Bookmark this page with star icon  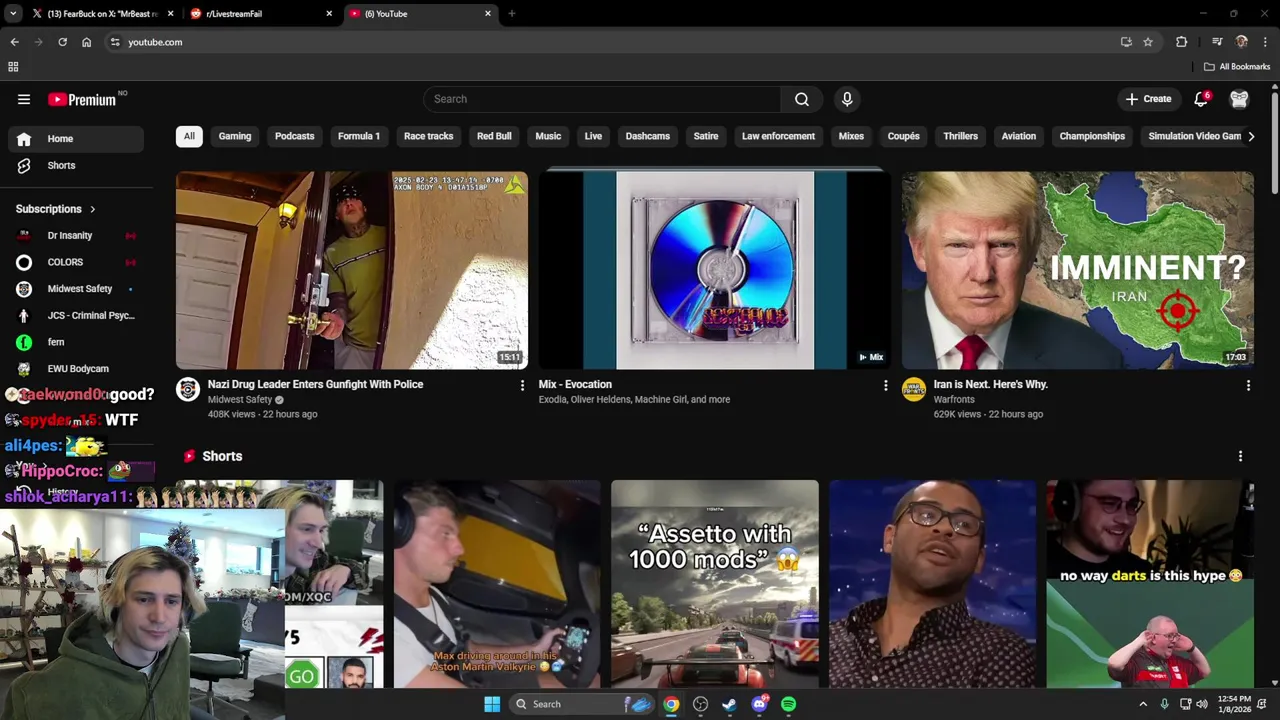point(1148,42)
